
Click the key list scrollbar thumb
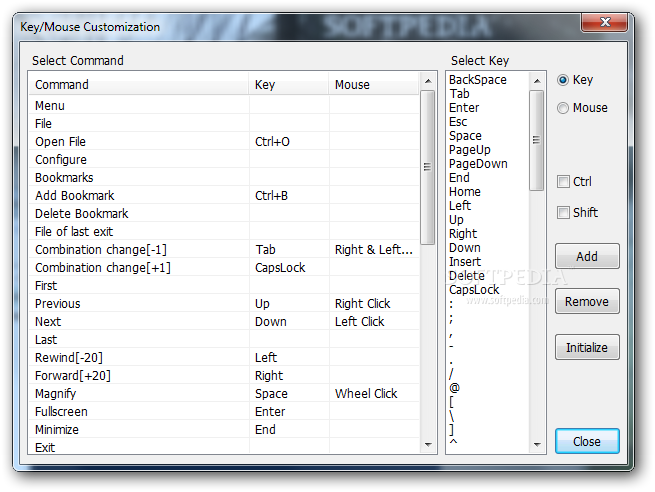537,140
